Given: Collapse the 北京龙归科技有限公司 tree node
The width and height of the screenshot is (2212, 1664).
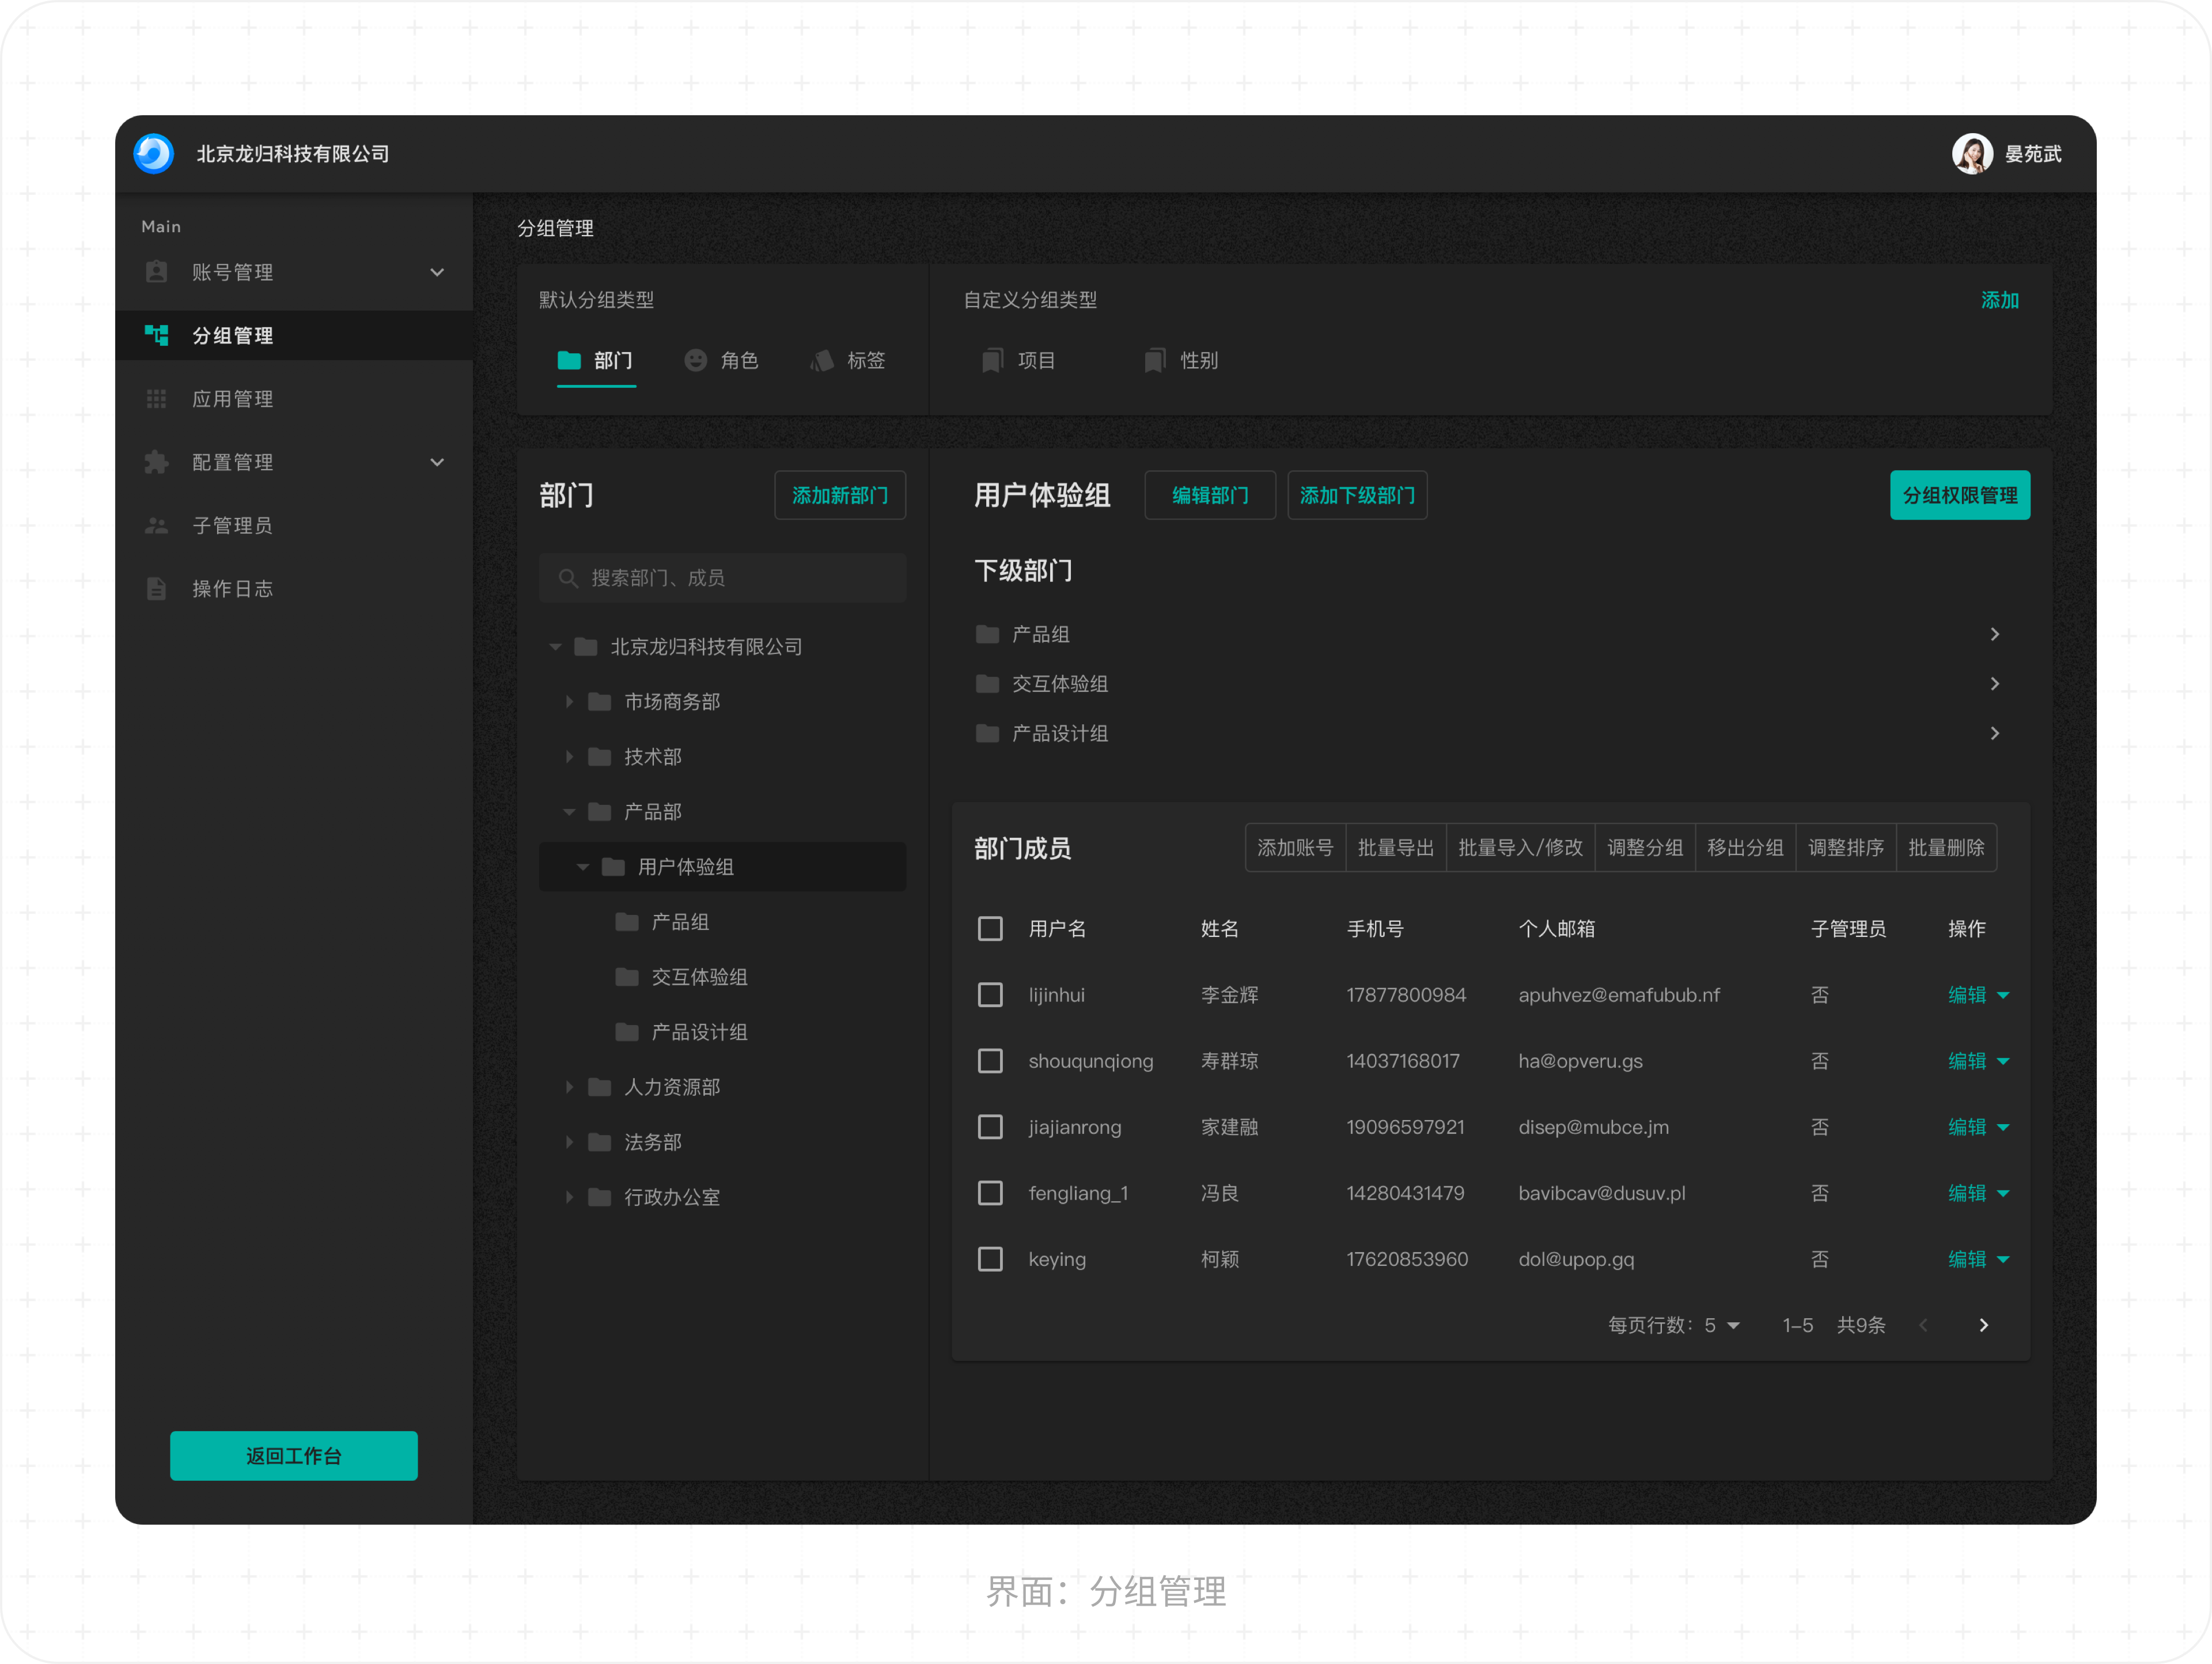Looking at the screenshot, I should (x=556, y=647).
